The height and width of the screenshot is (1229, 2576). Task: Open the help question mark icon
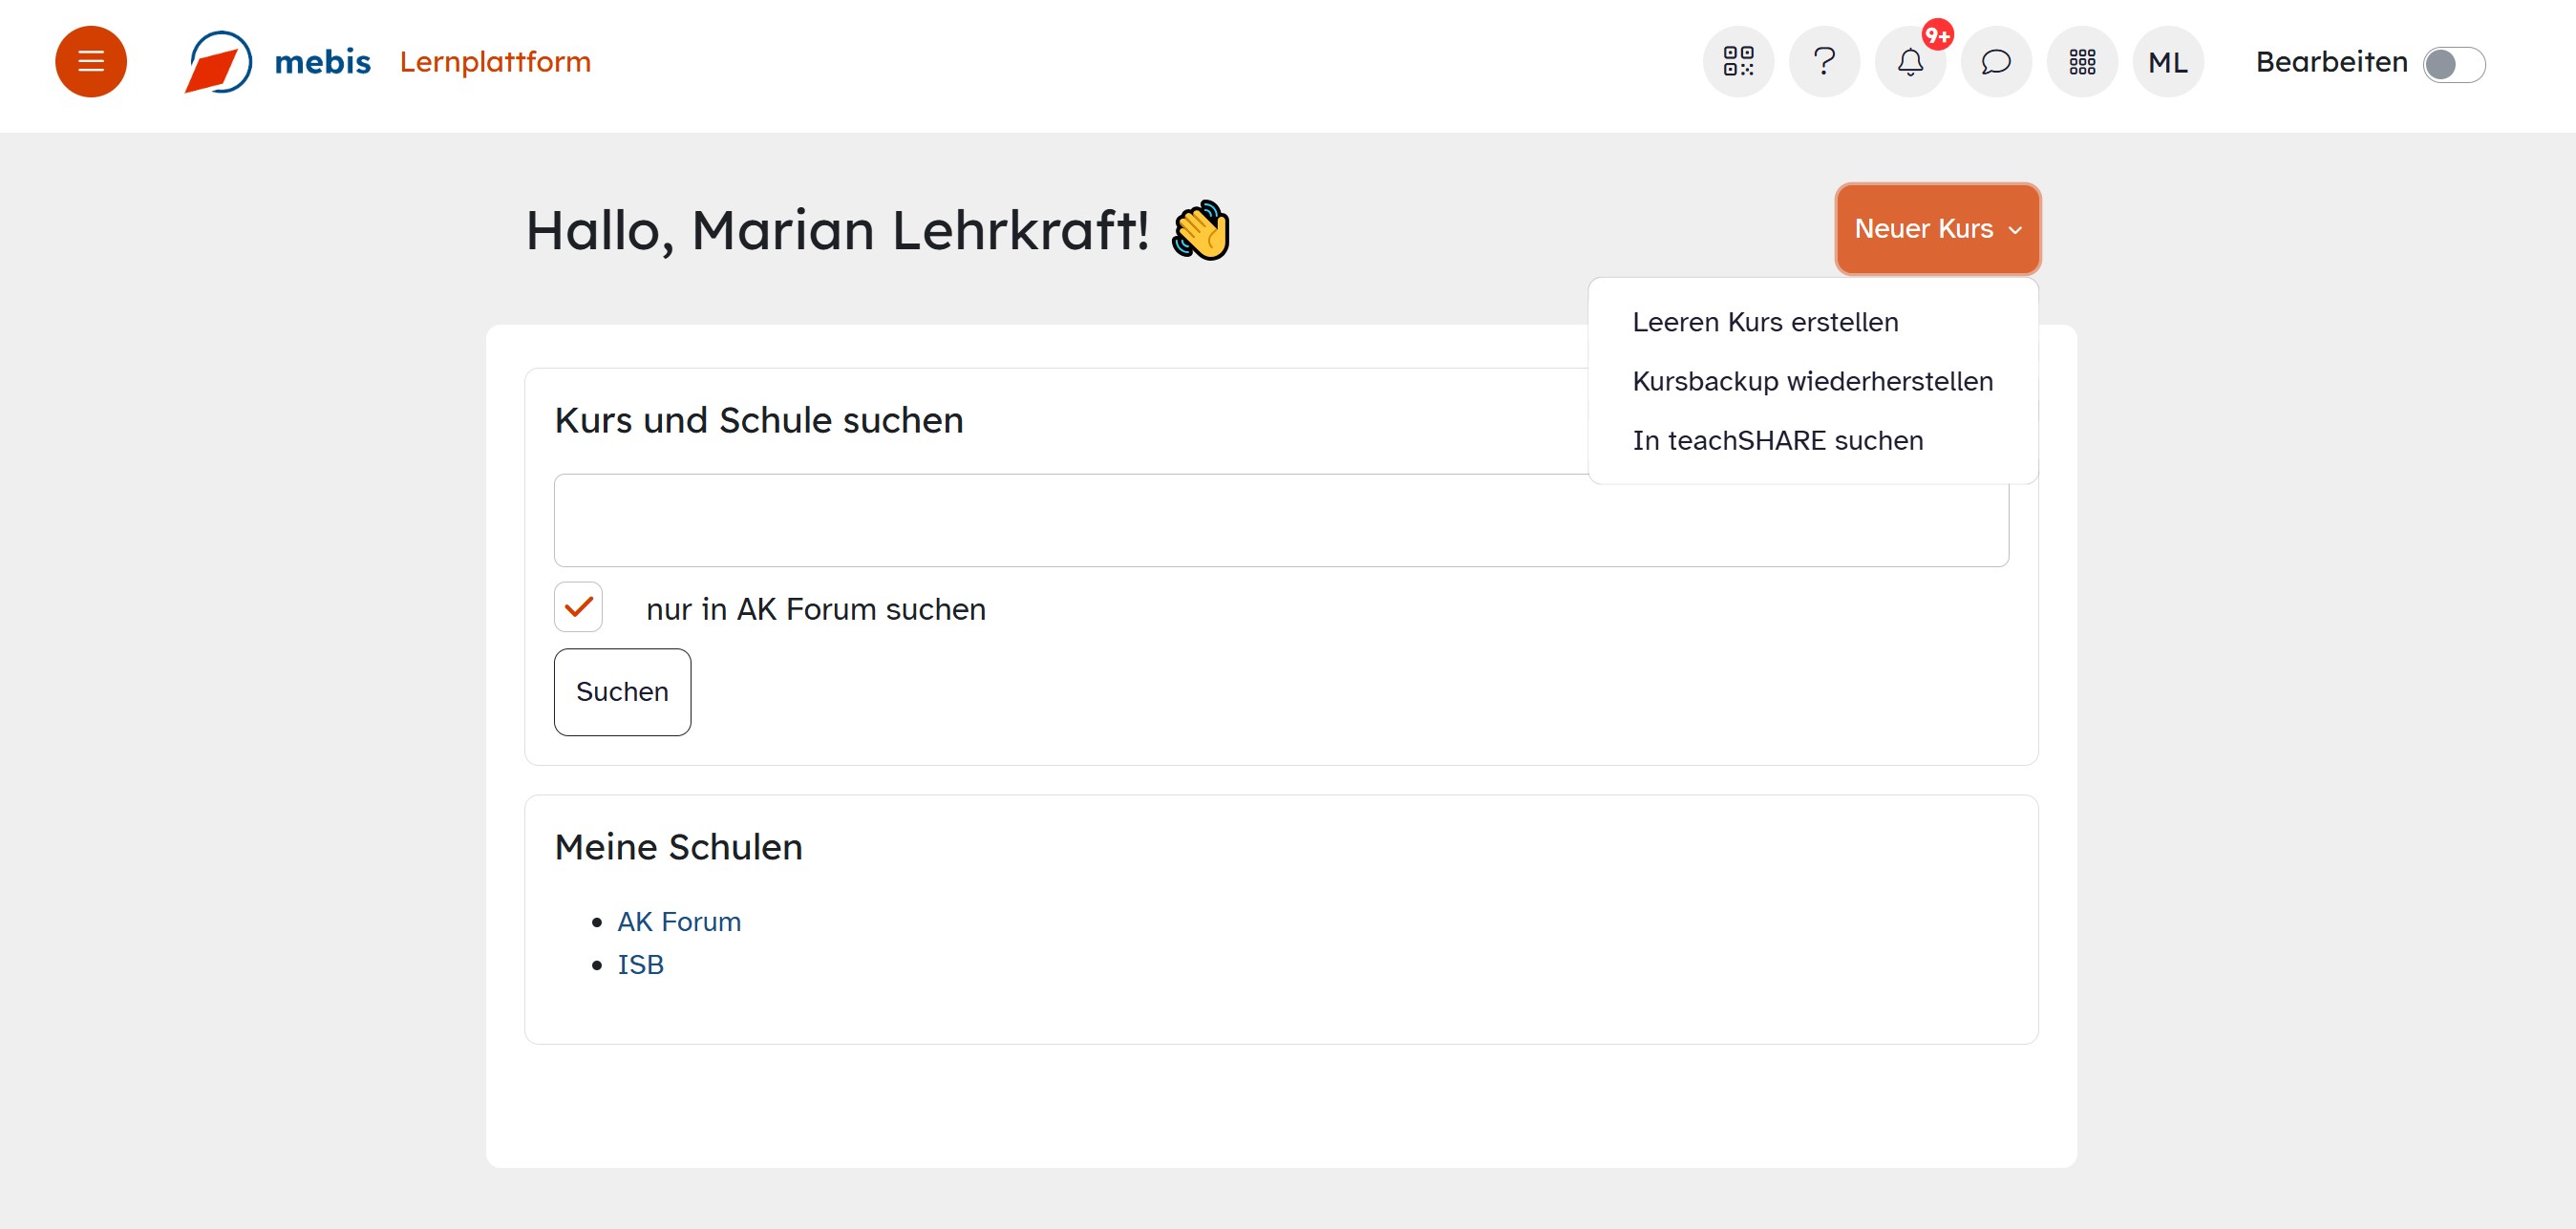[x=1824, y=62]
